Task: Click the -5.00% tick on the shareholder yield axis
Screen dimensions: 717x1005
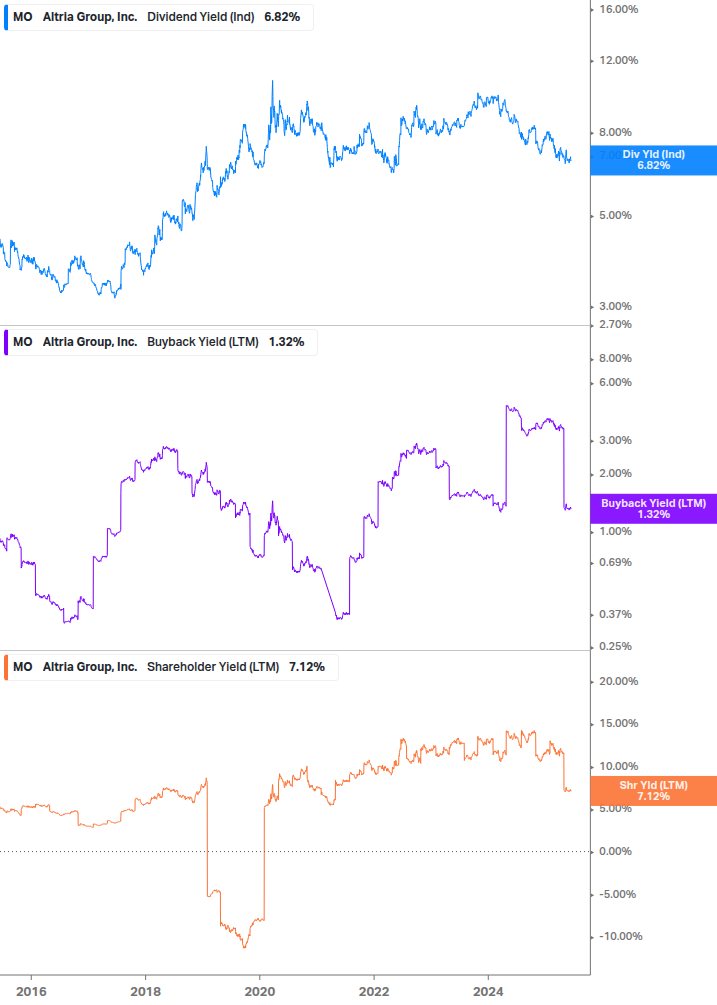Action: click(618, 895)
